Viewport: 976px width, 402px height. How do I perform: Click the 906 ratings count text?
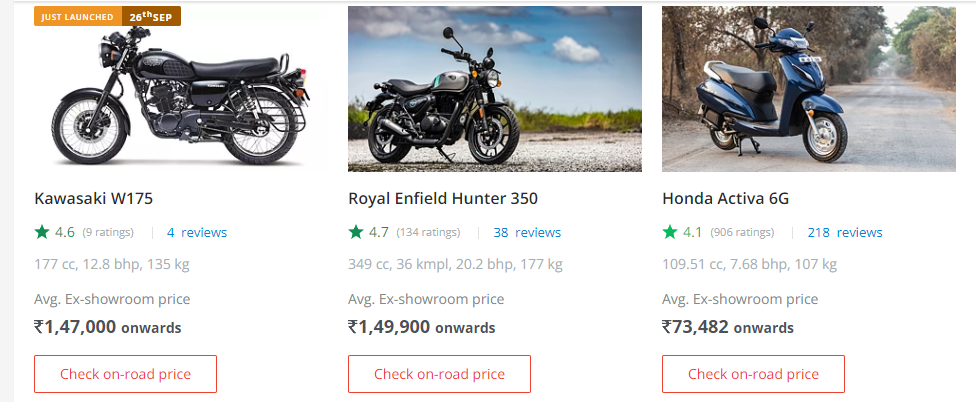(742, 233)
